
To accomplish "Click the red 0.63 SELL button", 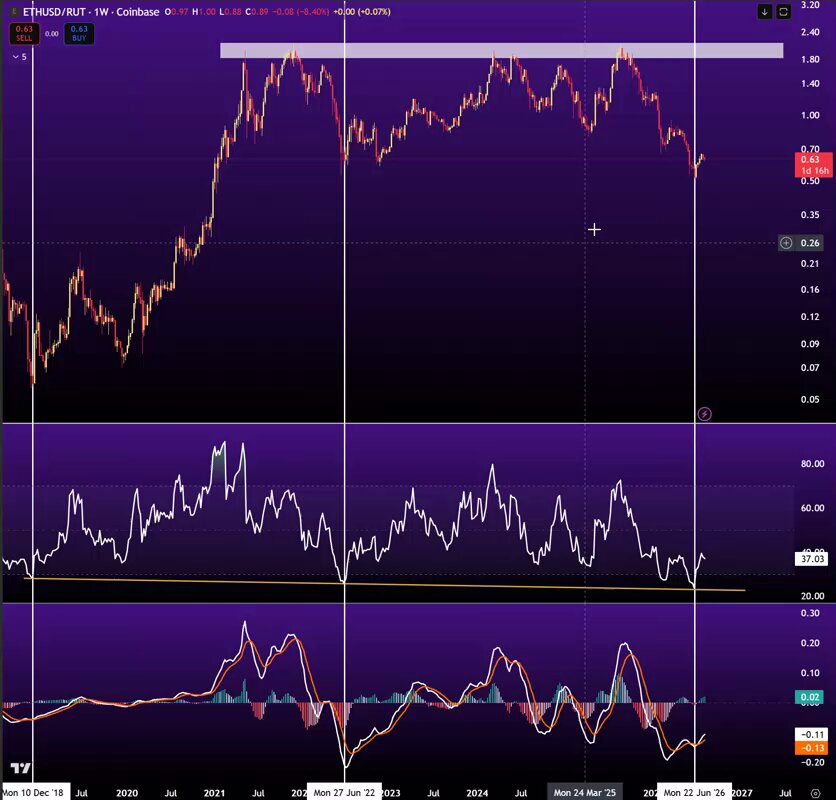I will (x=24, y=34).
